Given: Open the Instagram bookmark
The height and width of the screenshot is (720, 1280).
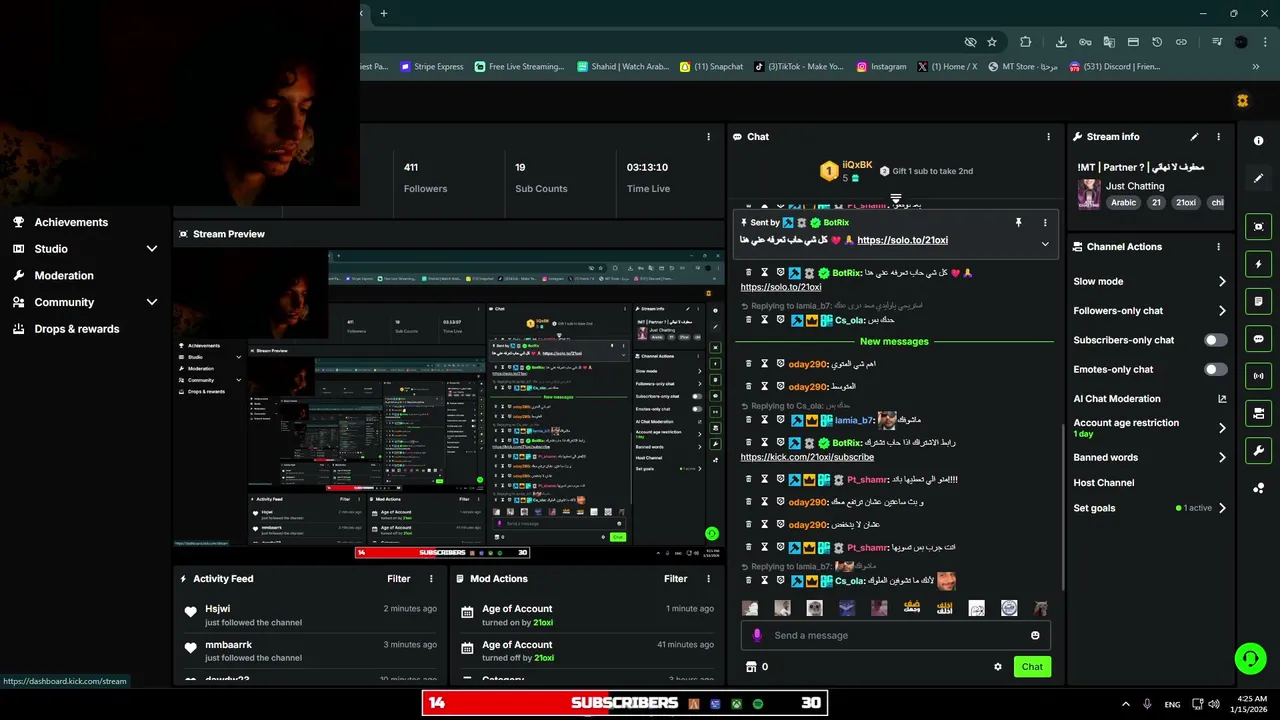Looking at the screenshot, I should click(881, 67).
